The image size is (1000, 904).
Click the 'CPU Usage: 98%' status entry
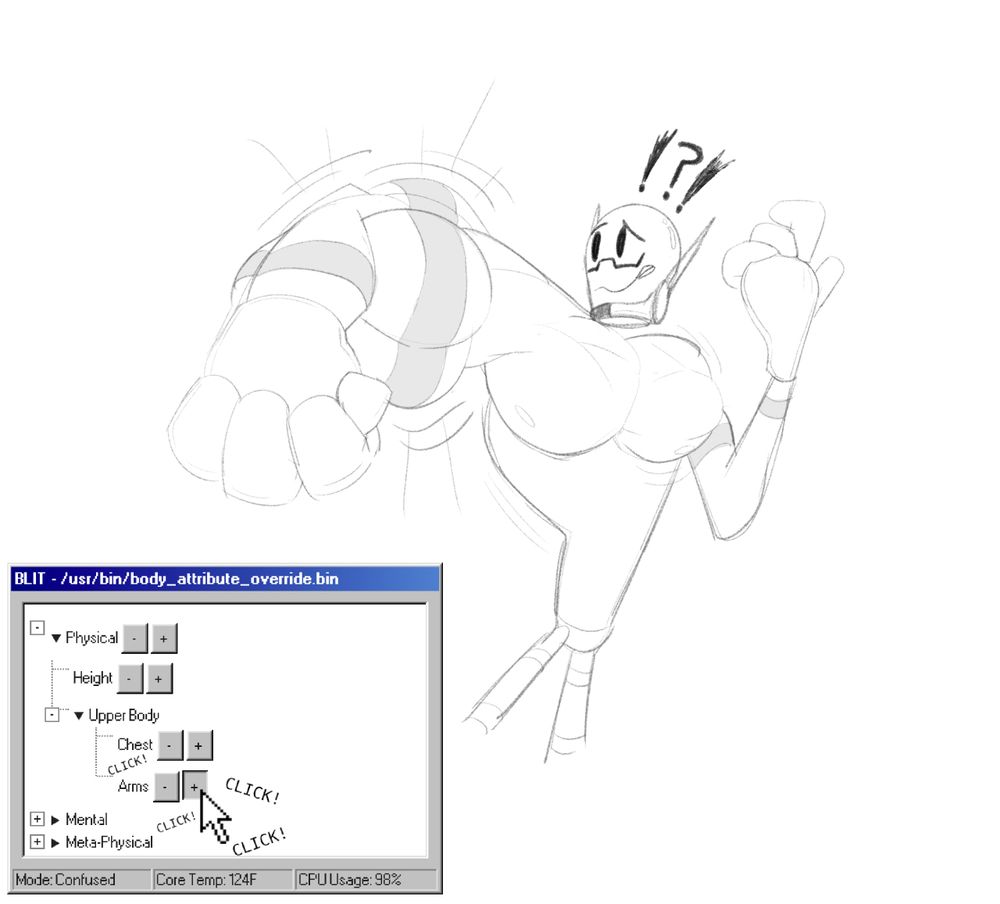point(366,880)
